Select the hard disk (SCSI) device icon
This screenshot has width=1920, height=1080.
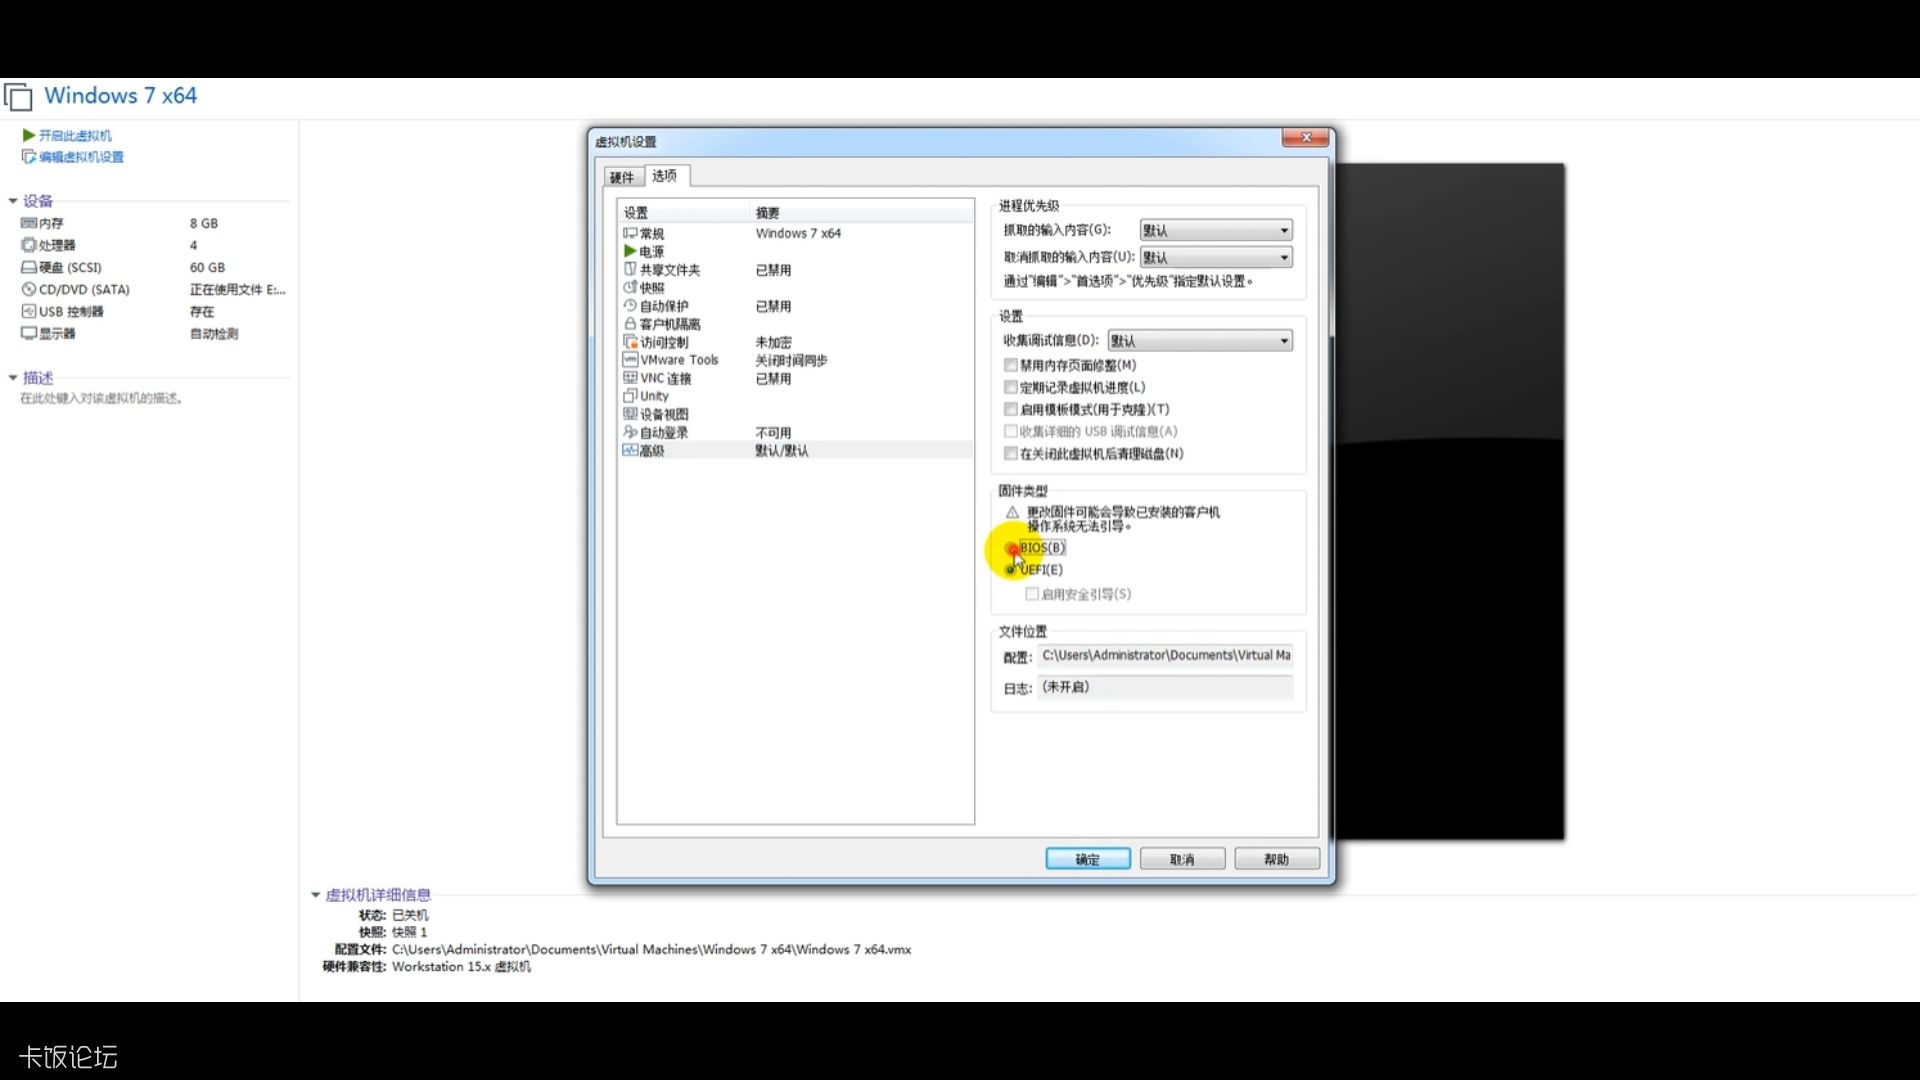29,267
